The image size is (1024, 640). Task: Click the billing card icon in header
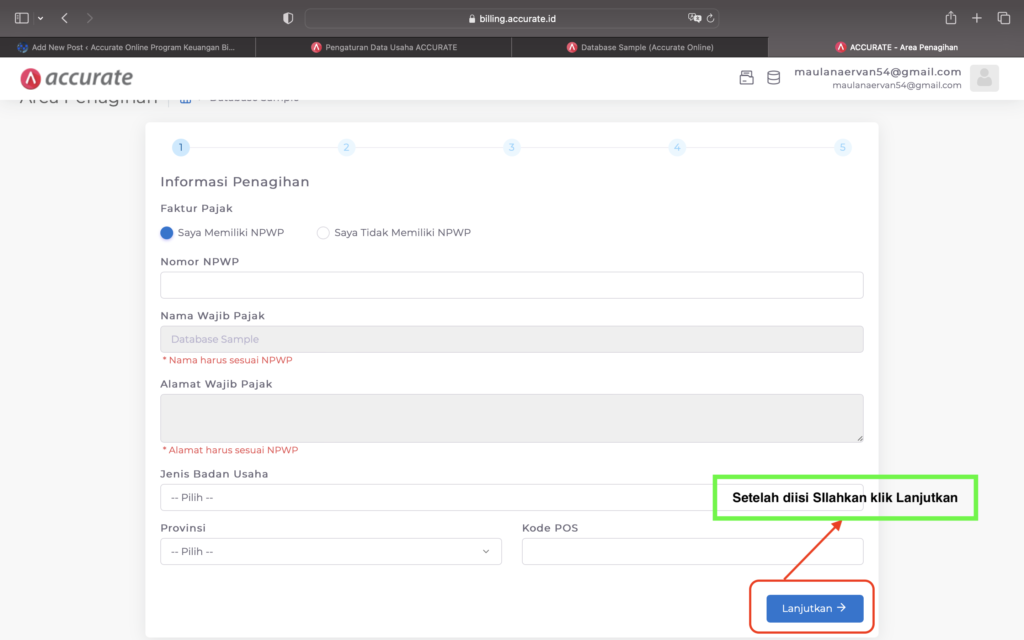pyautogui.click(x=746, y=78)
